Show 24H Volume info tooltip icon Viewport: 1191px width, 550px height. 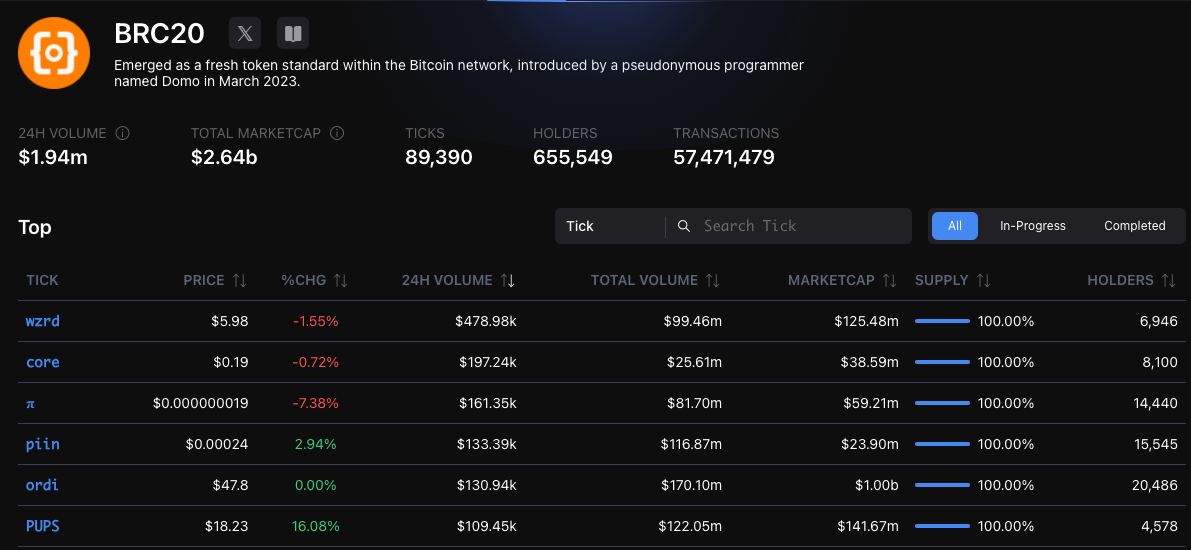(x=122, y=133)
